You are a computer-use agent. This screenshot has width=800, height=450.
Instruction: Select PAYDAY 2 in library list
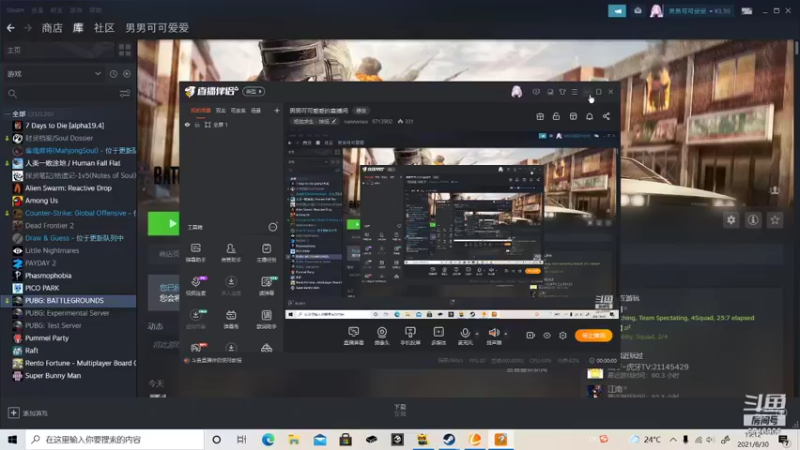pyautogui.click(x=40, y=263)
